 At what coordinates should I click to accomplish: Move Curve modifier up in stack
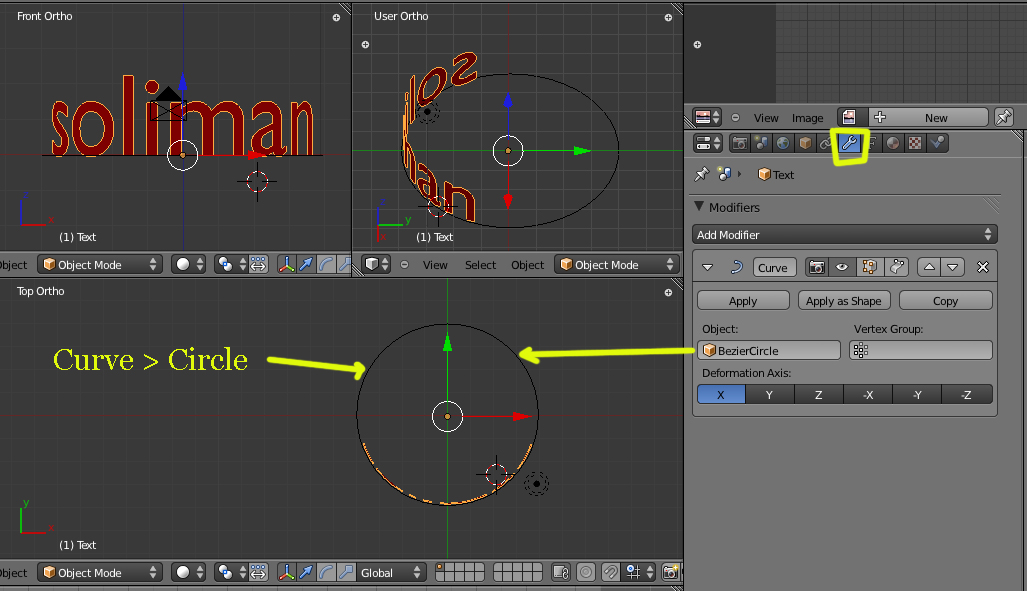pyautogui.click(x=929, y=267)
